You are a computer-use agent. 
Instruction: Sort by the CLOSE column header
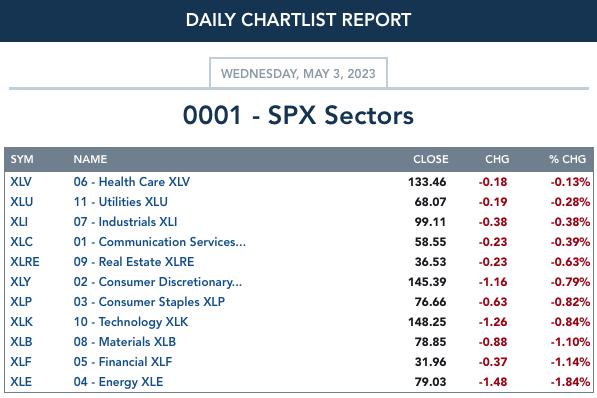431,159
